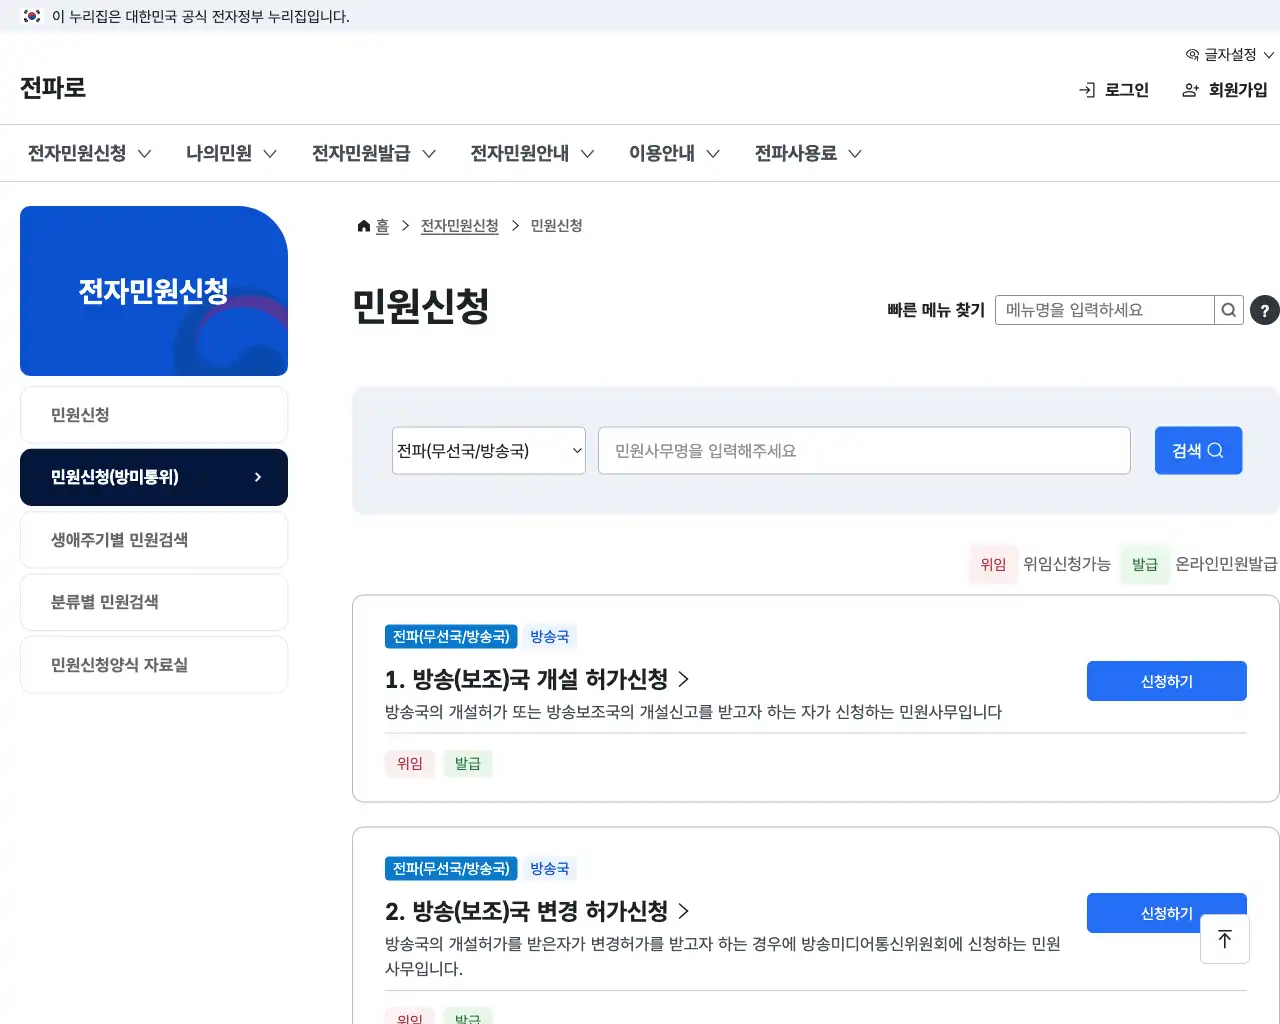Screen dimensions: 1280x1024
Task: Click the 전파(무선국/방송국) badge in the second card
Action: tap(451, 869)
